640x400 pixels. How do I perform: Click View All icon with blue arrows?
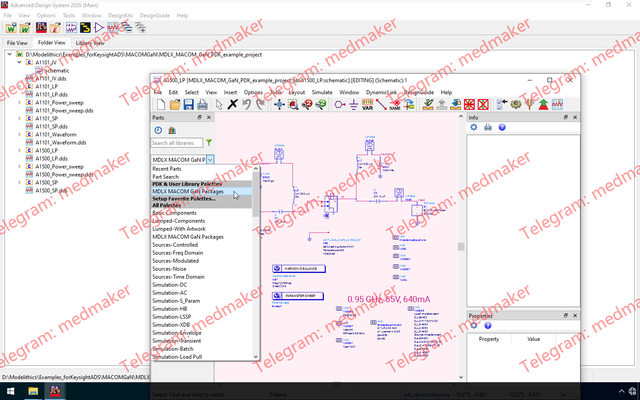tap(279, 104)
